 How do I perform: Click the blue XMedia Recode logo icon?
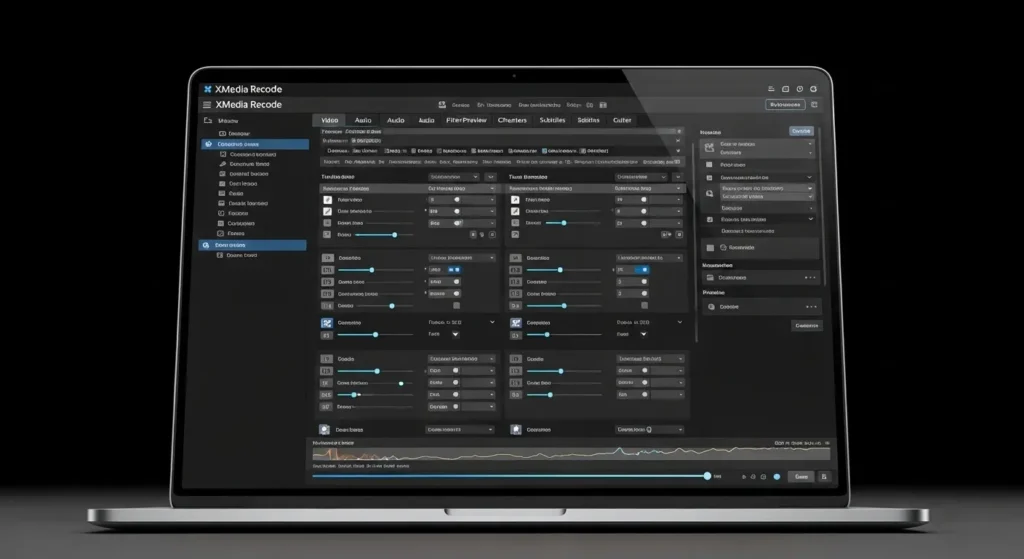(207, 89)
